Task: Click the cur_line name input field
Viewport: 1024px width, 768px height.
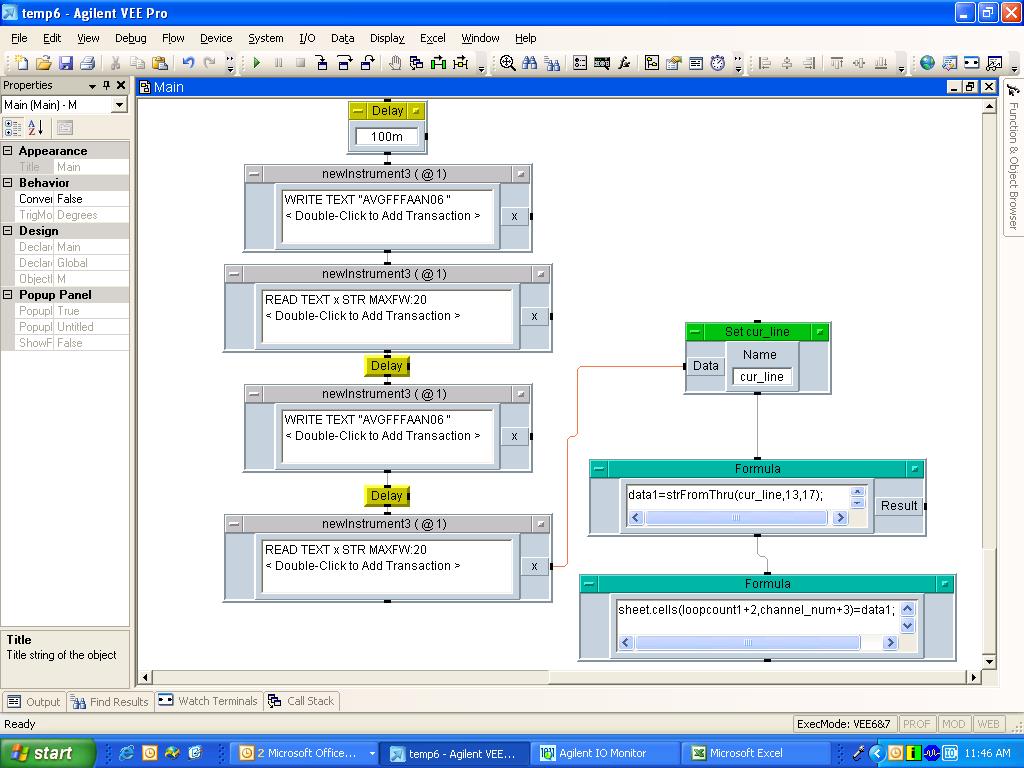Action: tap(762, 377)
